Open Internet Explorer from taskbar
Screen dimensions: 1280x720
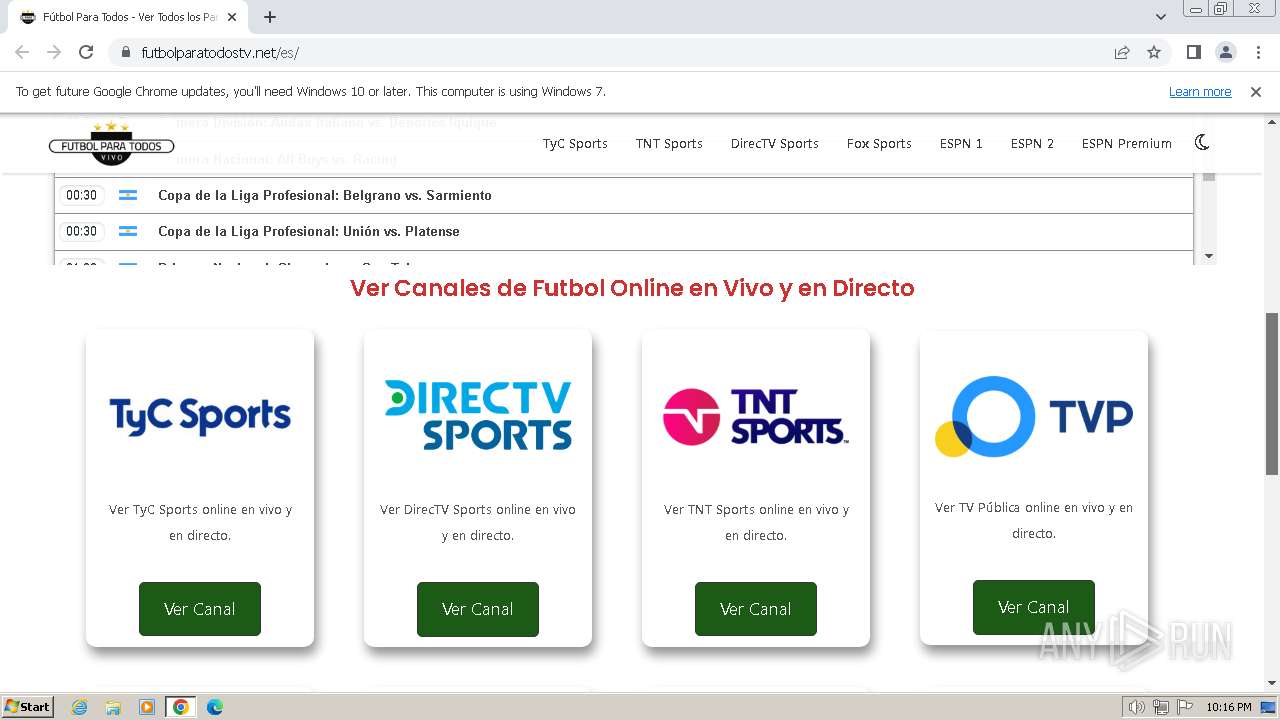[80, 707]
